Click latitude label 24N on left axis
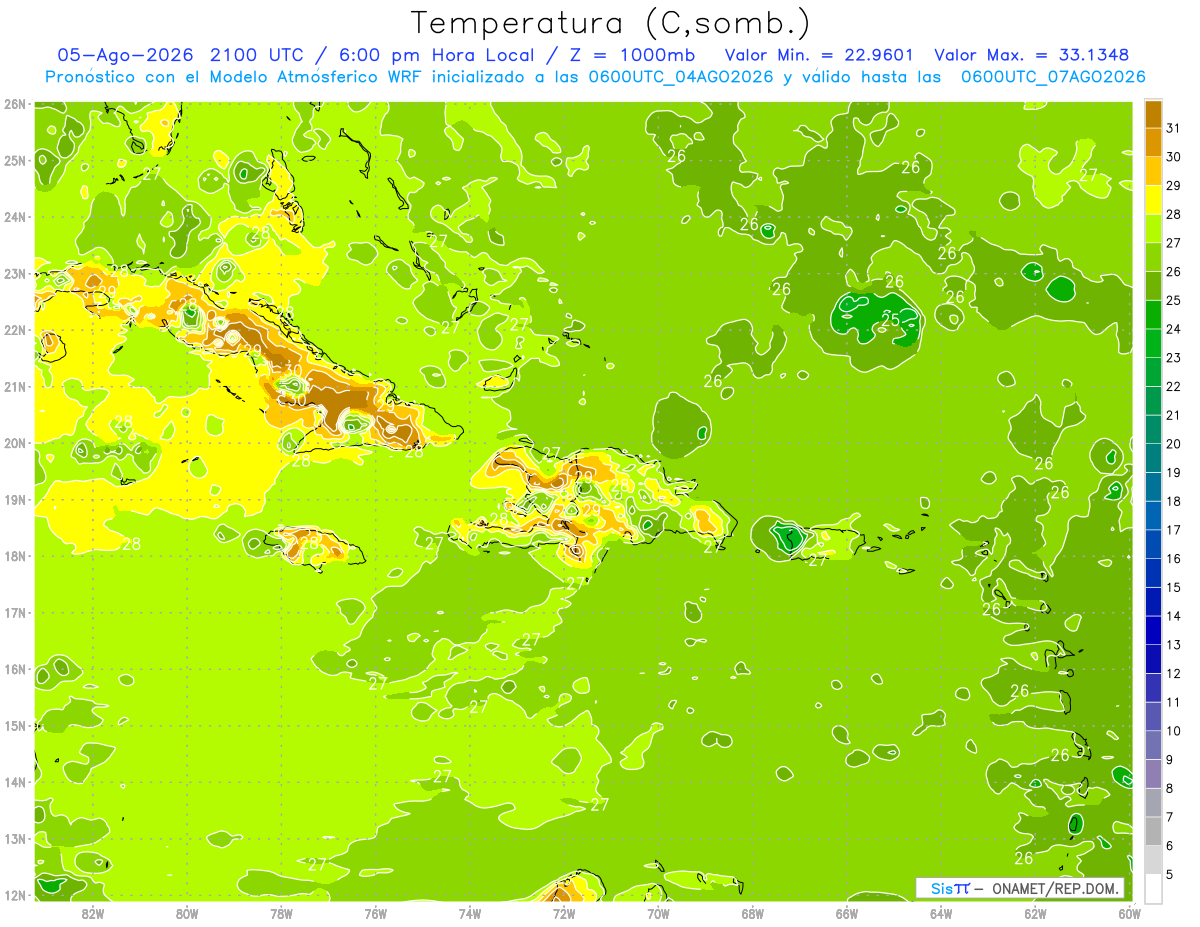The image size is (1200, 927). 14,217
